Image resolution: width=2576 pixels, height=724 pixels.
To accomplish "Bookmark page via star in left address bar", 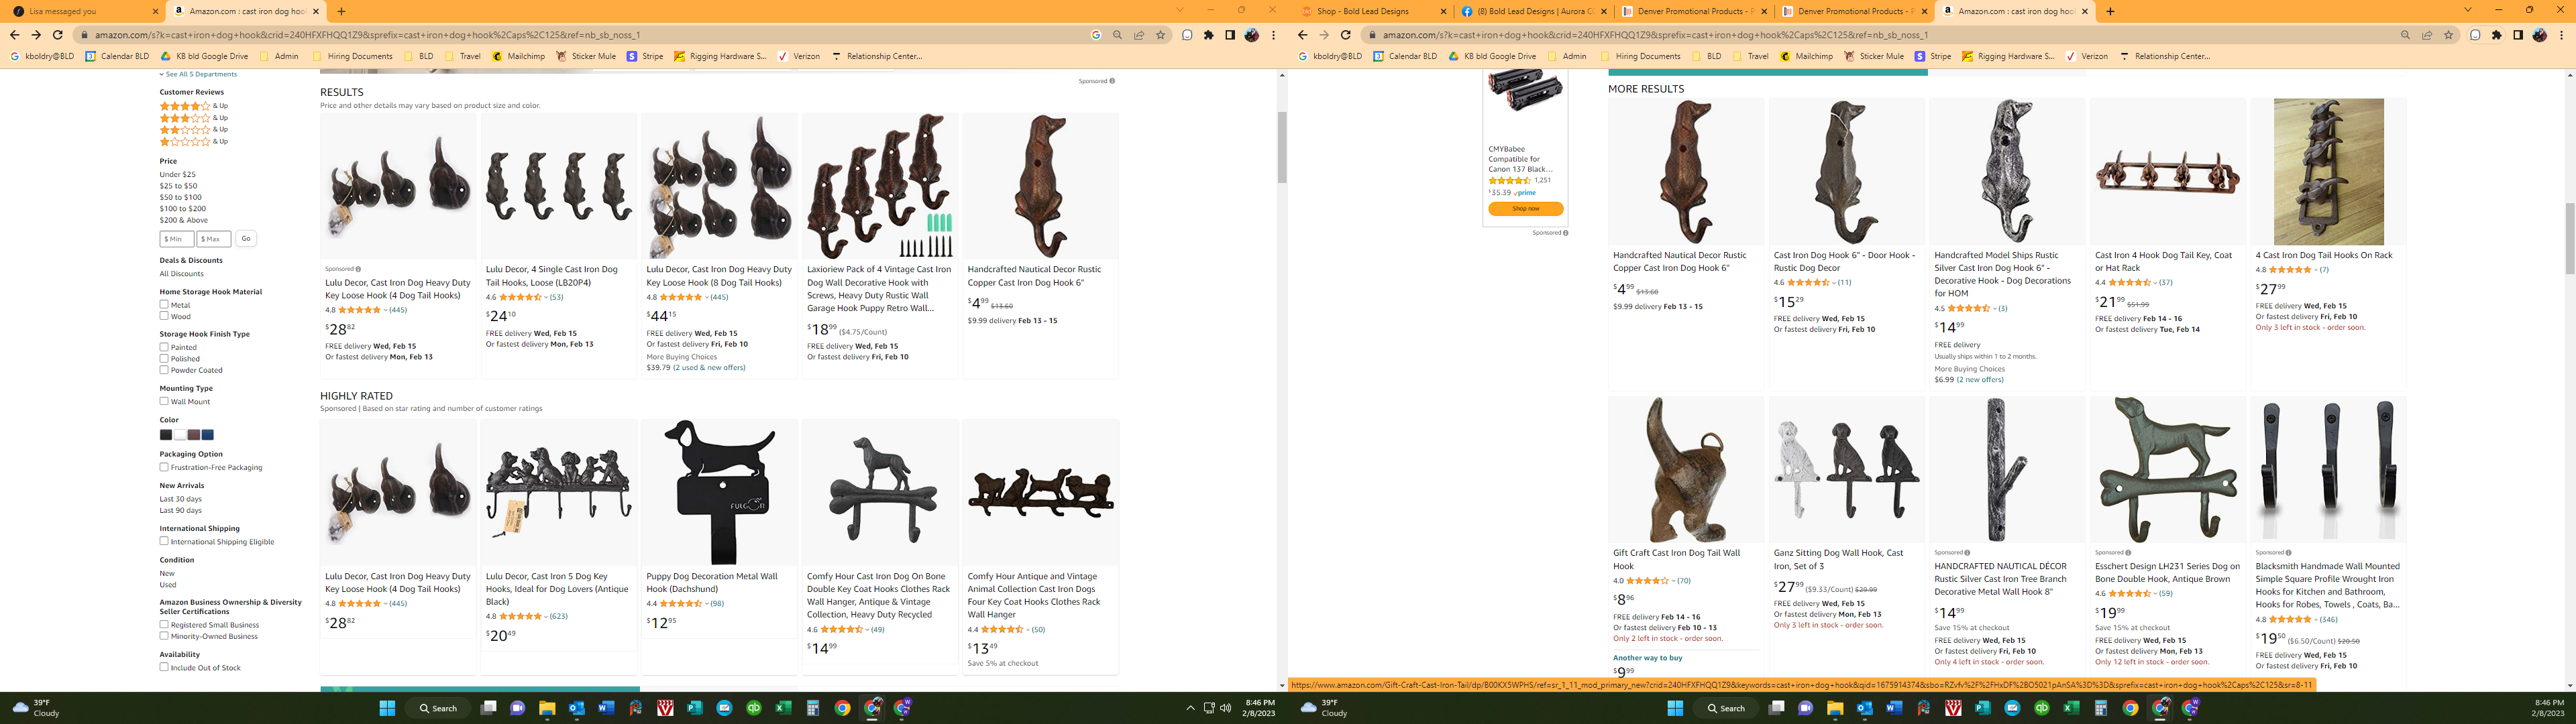I will [x=1160, y=35].
